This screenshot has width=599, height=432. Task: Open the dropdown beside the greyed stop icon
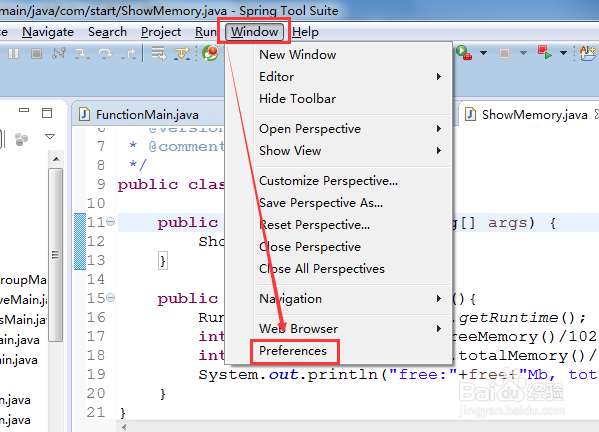(x=523, y=53)
